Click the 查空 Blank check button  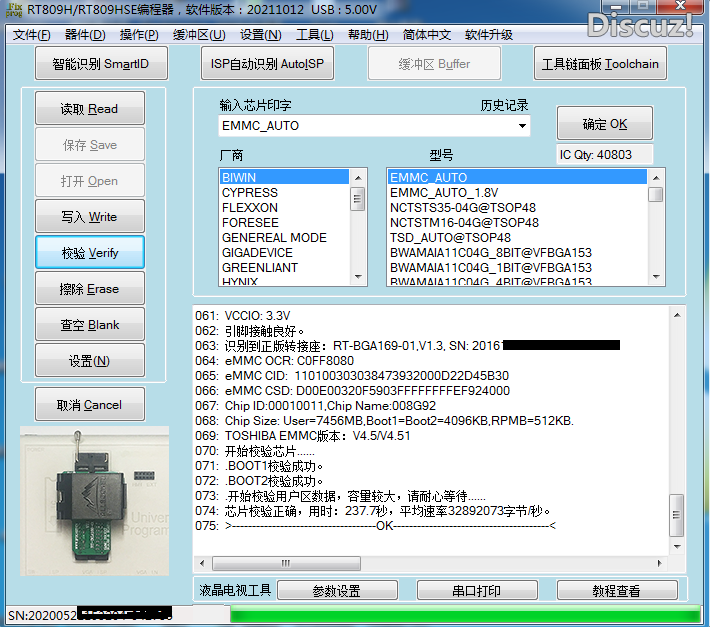[90, 324]
